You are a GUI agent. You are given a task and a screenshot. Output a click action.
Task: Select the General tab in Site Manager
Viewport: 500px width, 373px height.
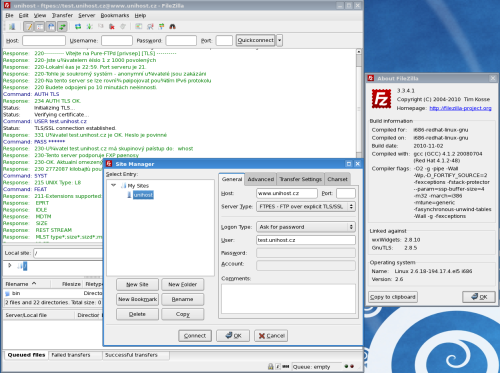tap(232, 179)
